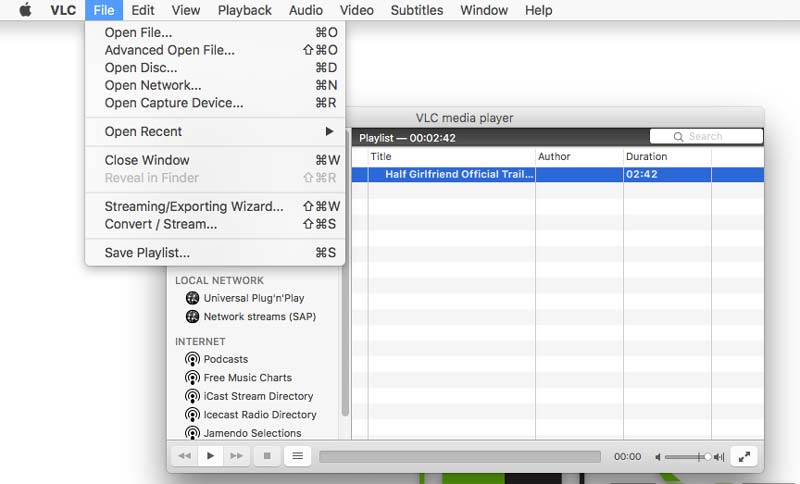800x484 pixels.
Task: Click the LOCAL NETWORK section header
Action: pos(219,281)
